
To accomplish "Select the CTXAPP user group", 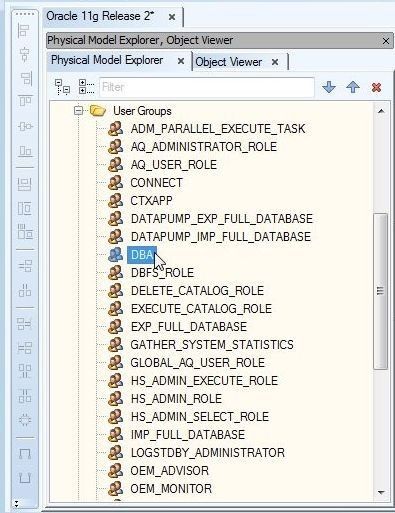I will point(151,201).
